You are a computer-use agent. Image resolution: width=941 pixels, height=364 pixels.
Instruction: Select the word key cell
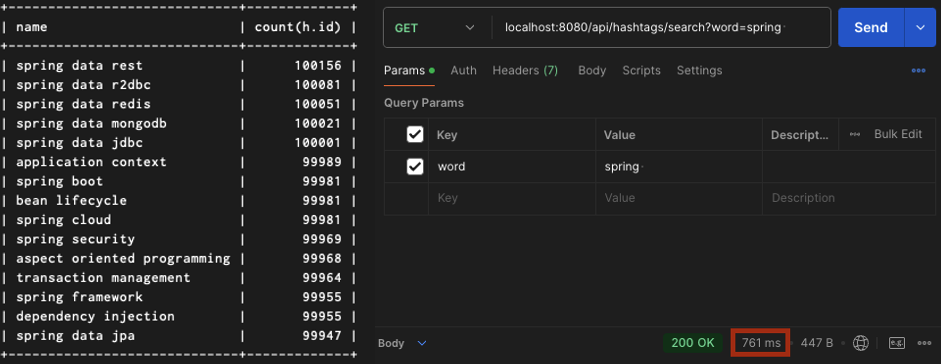[x=512, y=166]
